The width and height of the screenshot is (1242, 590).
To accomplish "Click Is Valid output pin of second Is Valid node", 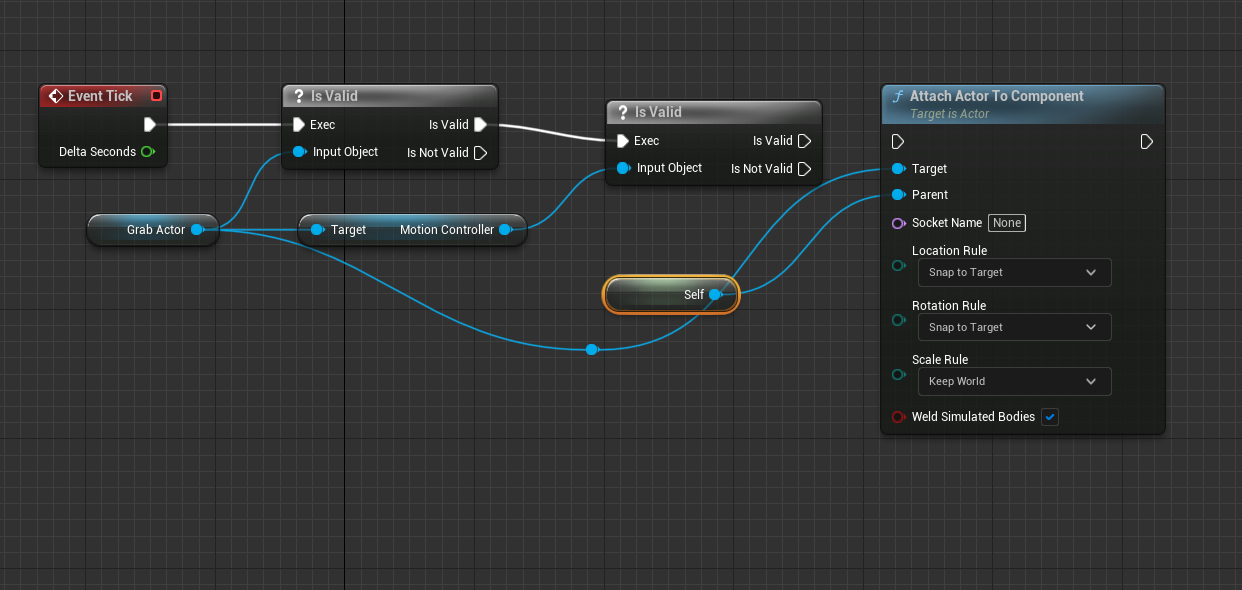I will [804, 141].
